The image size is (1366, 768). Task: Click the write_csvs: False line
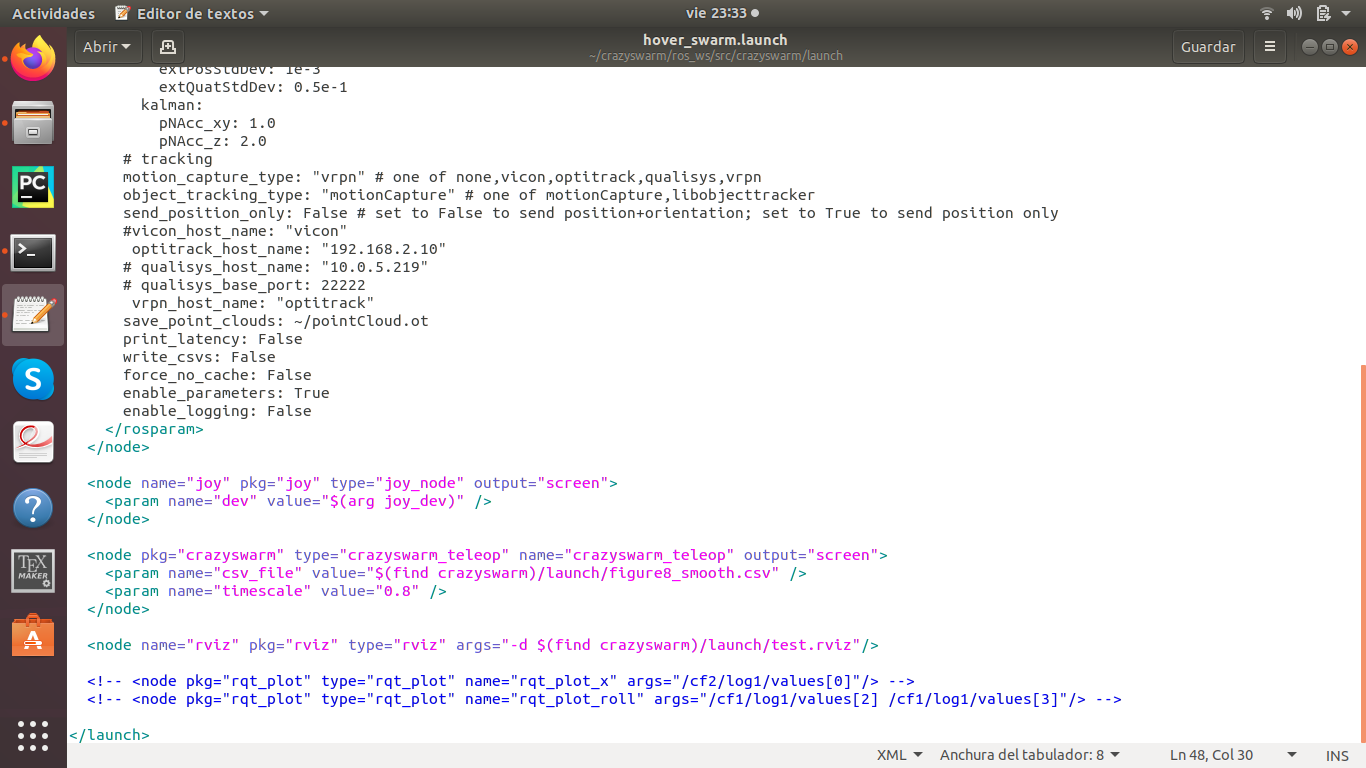pyautogui.click(x=199, y=357)
